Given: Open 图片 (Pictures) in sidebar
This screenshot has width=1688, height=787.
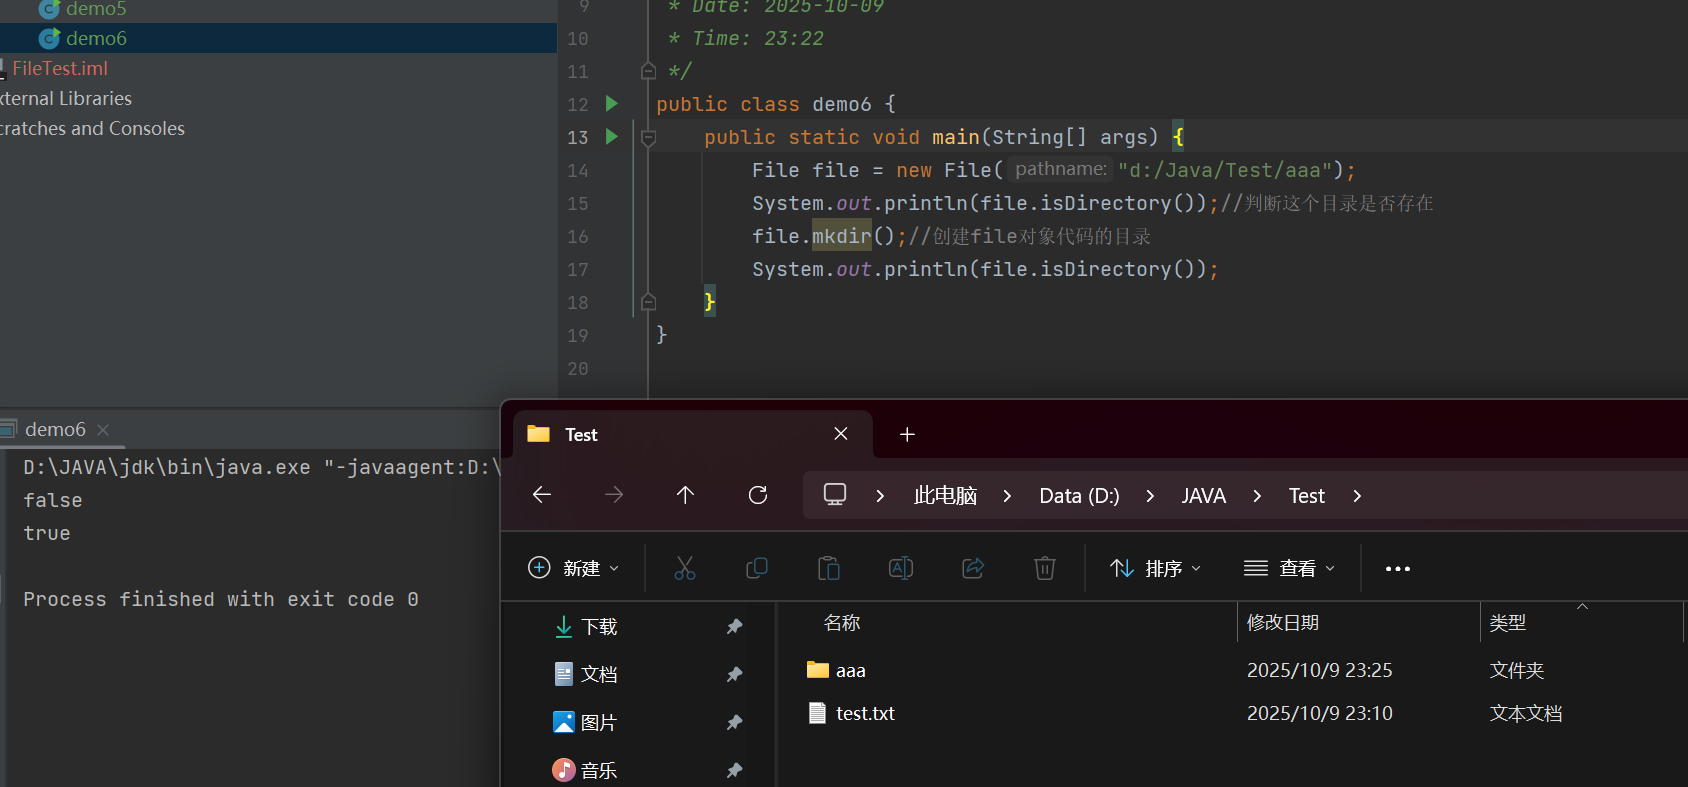Looking at the screenshot, I should point(587,722).
